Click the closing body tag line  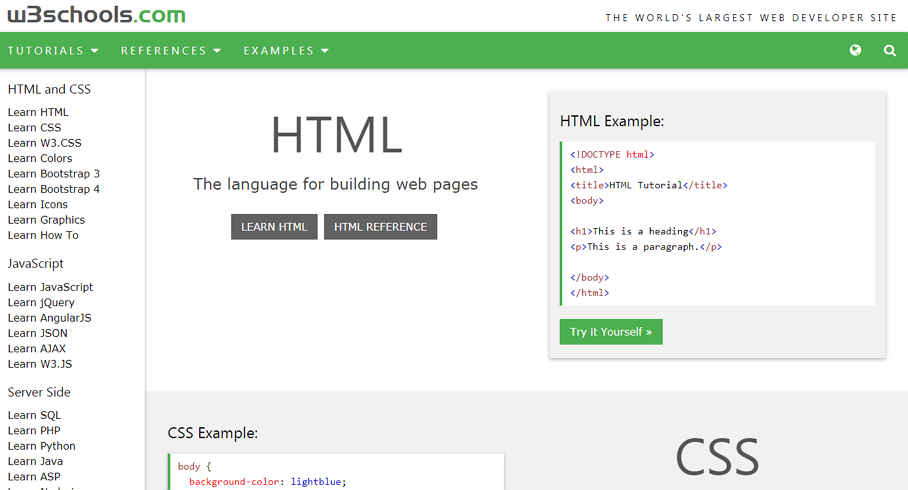590,277
